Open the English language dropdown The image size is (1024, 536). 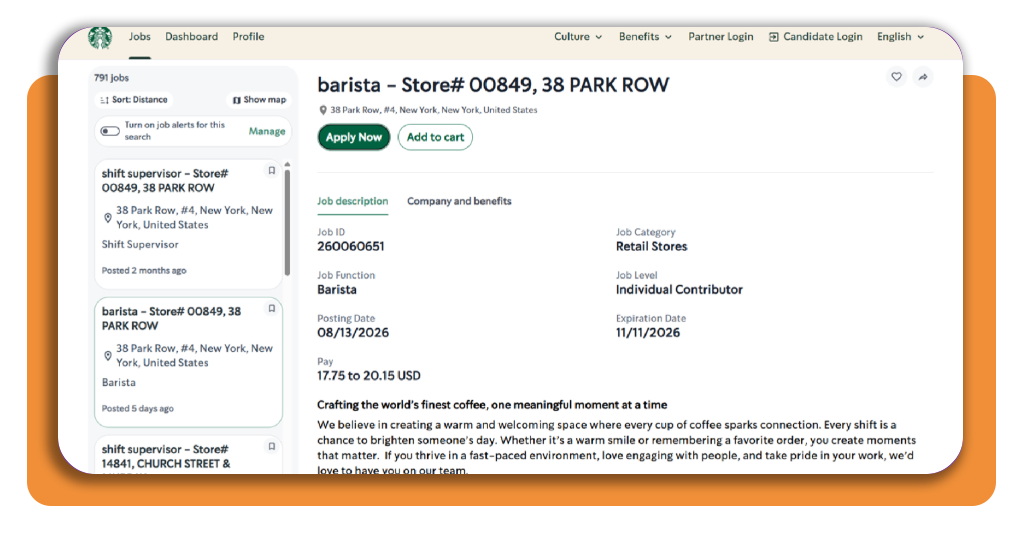(901, 37)
